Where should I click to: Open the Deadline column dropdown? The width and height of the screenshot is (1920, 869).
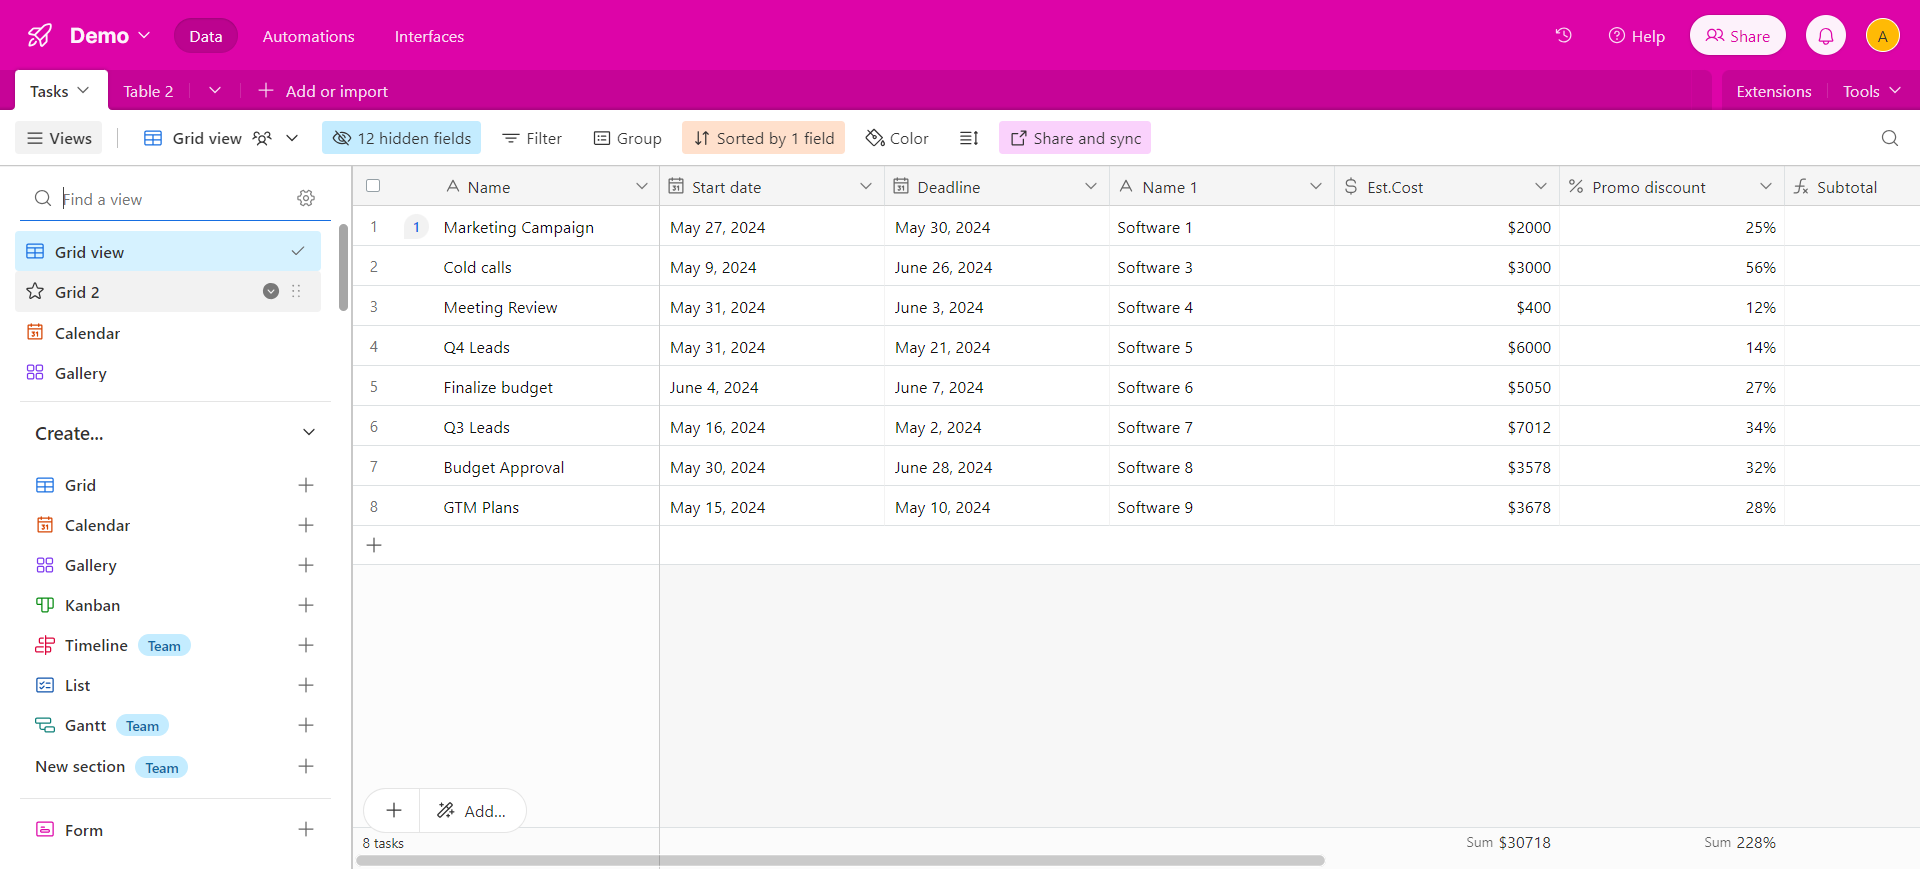click(1091, 187)
